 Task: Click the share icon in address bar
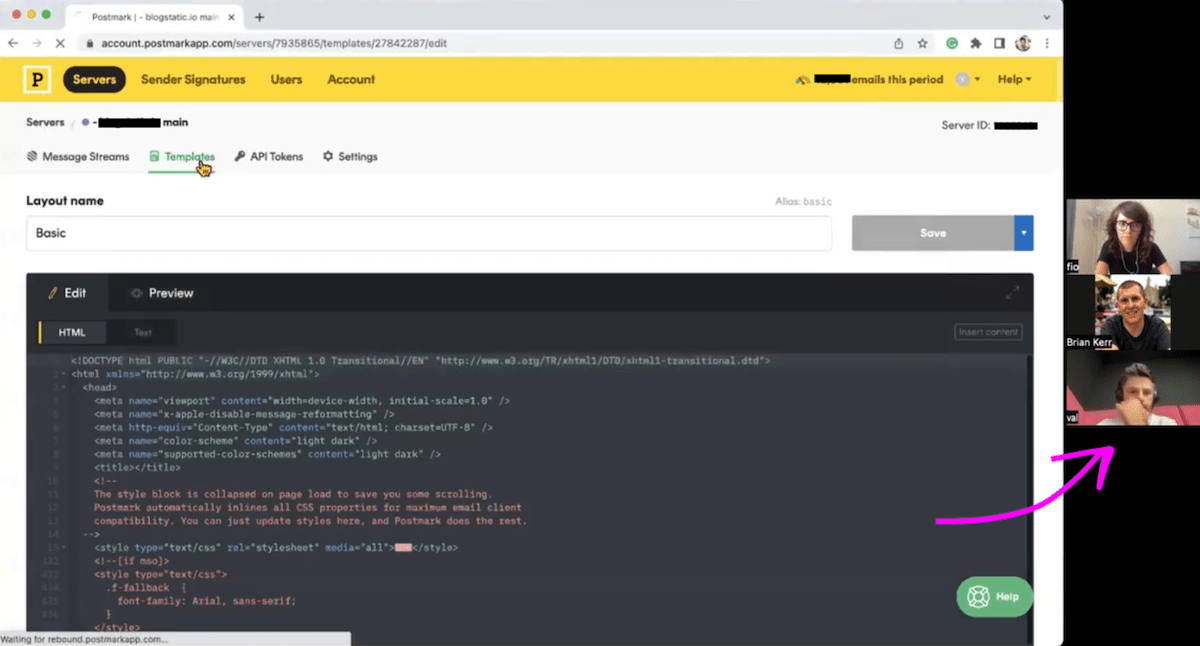coord(899,44)
